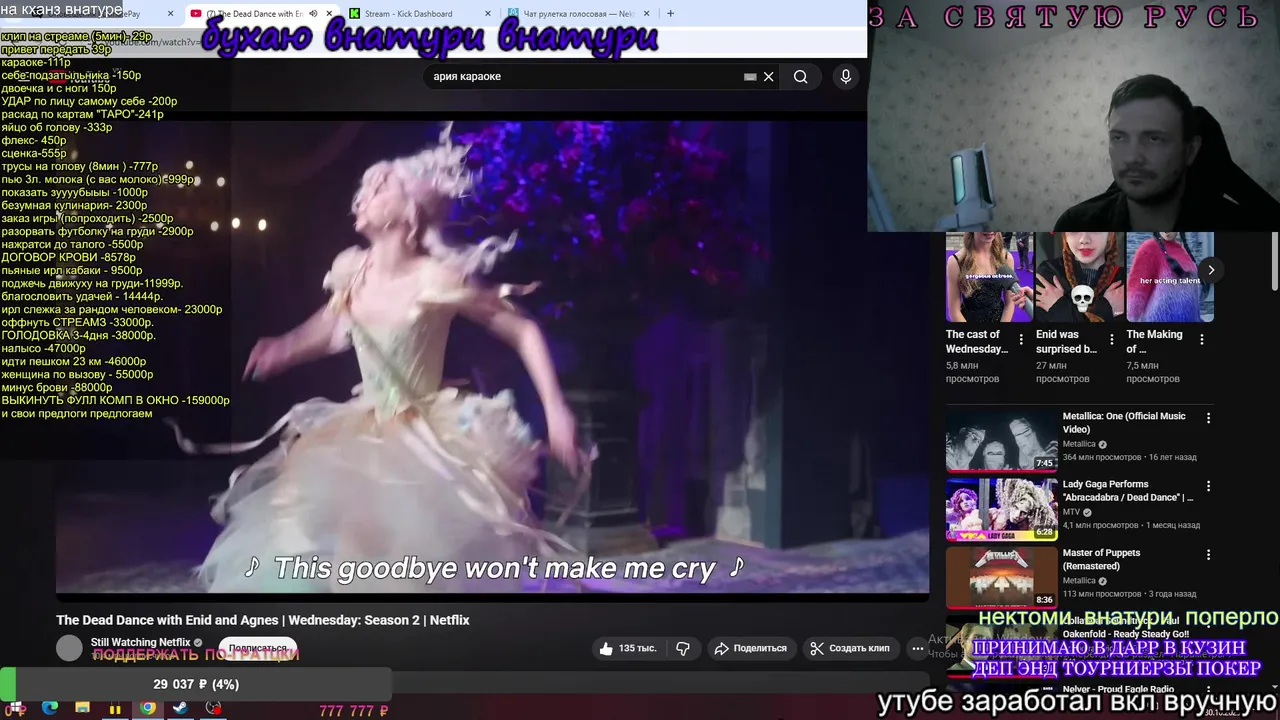The height and width of the screenshot is (720, 1280).
Task: Click the YouTube search magnifier icon
Action: pyautogui.click(x=800, y=77)
